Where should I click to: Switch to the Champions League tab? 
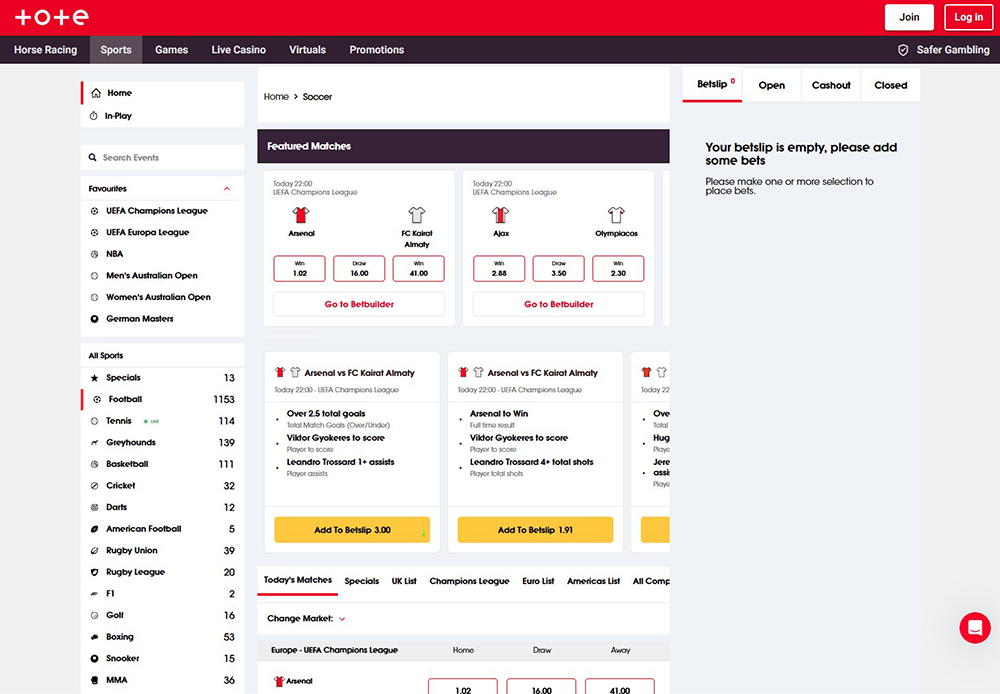point(469,581)
